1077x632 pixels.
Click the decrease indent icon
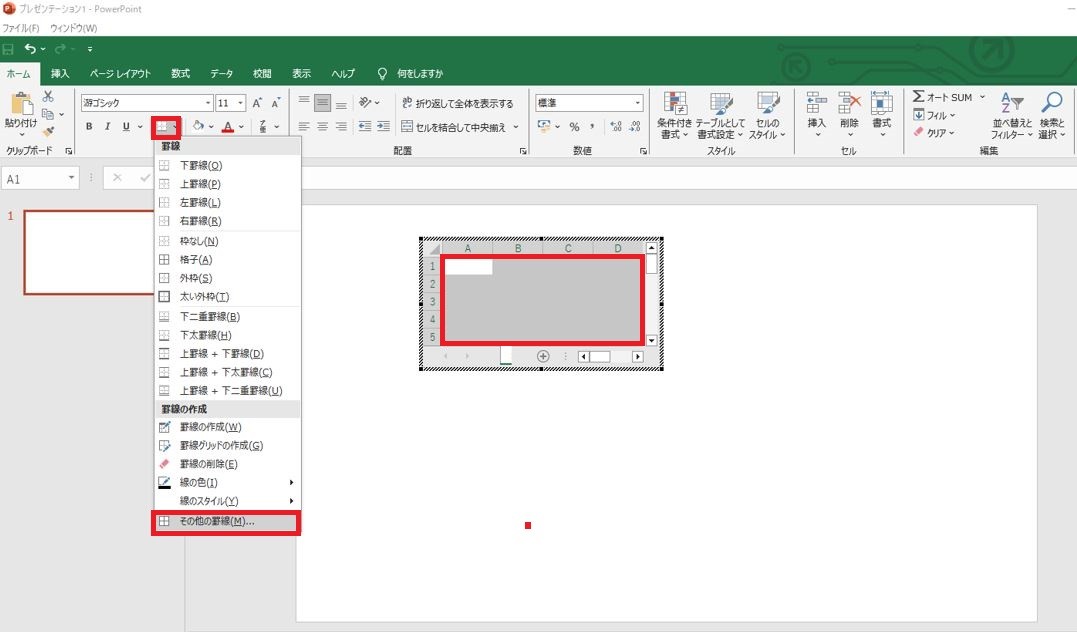pyautogui.click(x=365, y=126)
